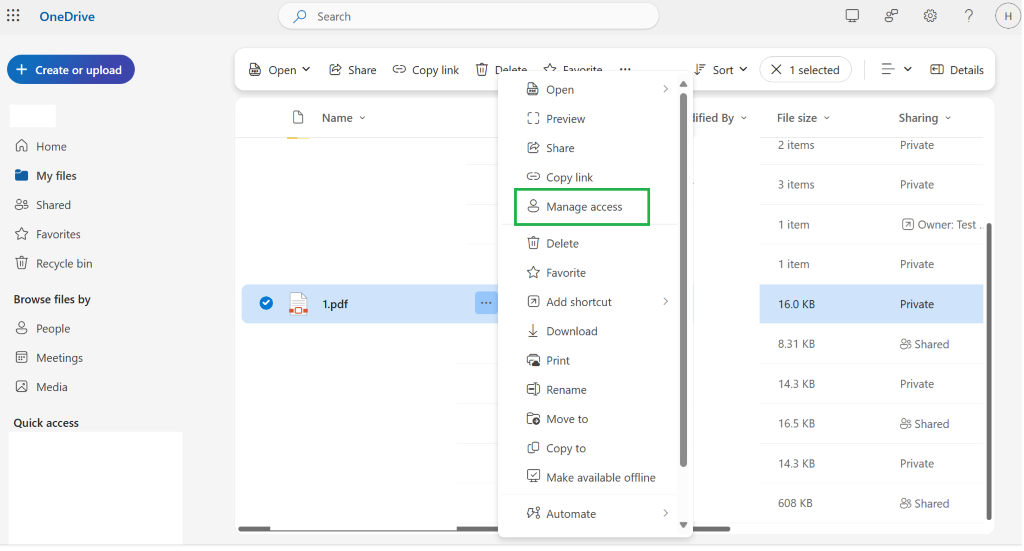Click Copy link in the toolbar
This screenshot has width=1024, height=551.
coord(426,70)
